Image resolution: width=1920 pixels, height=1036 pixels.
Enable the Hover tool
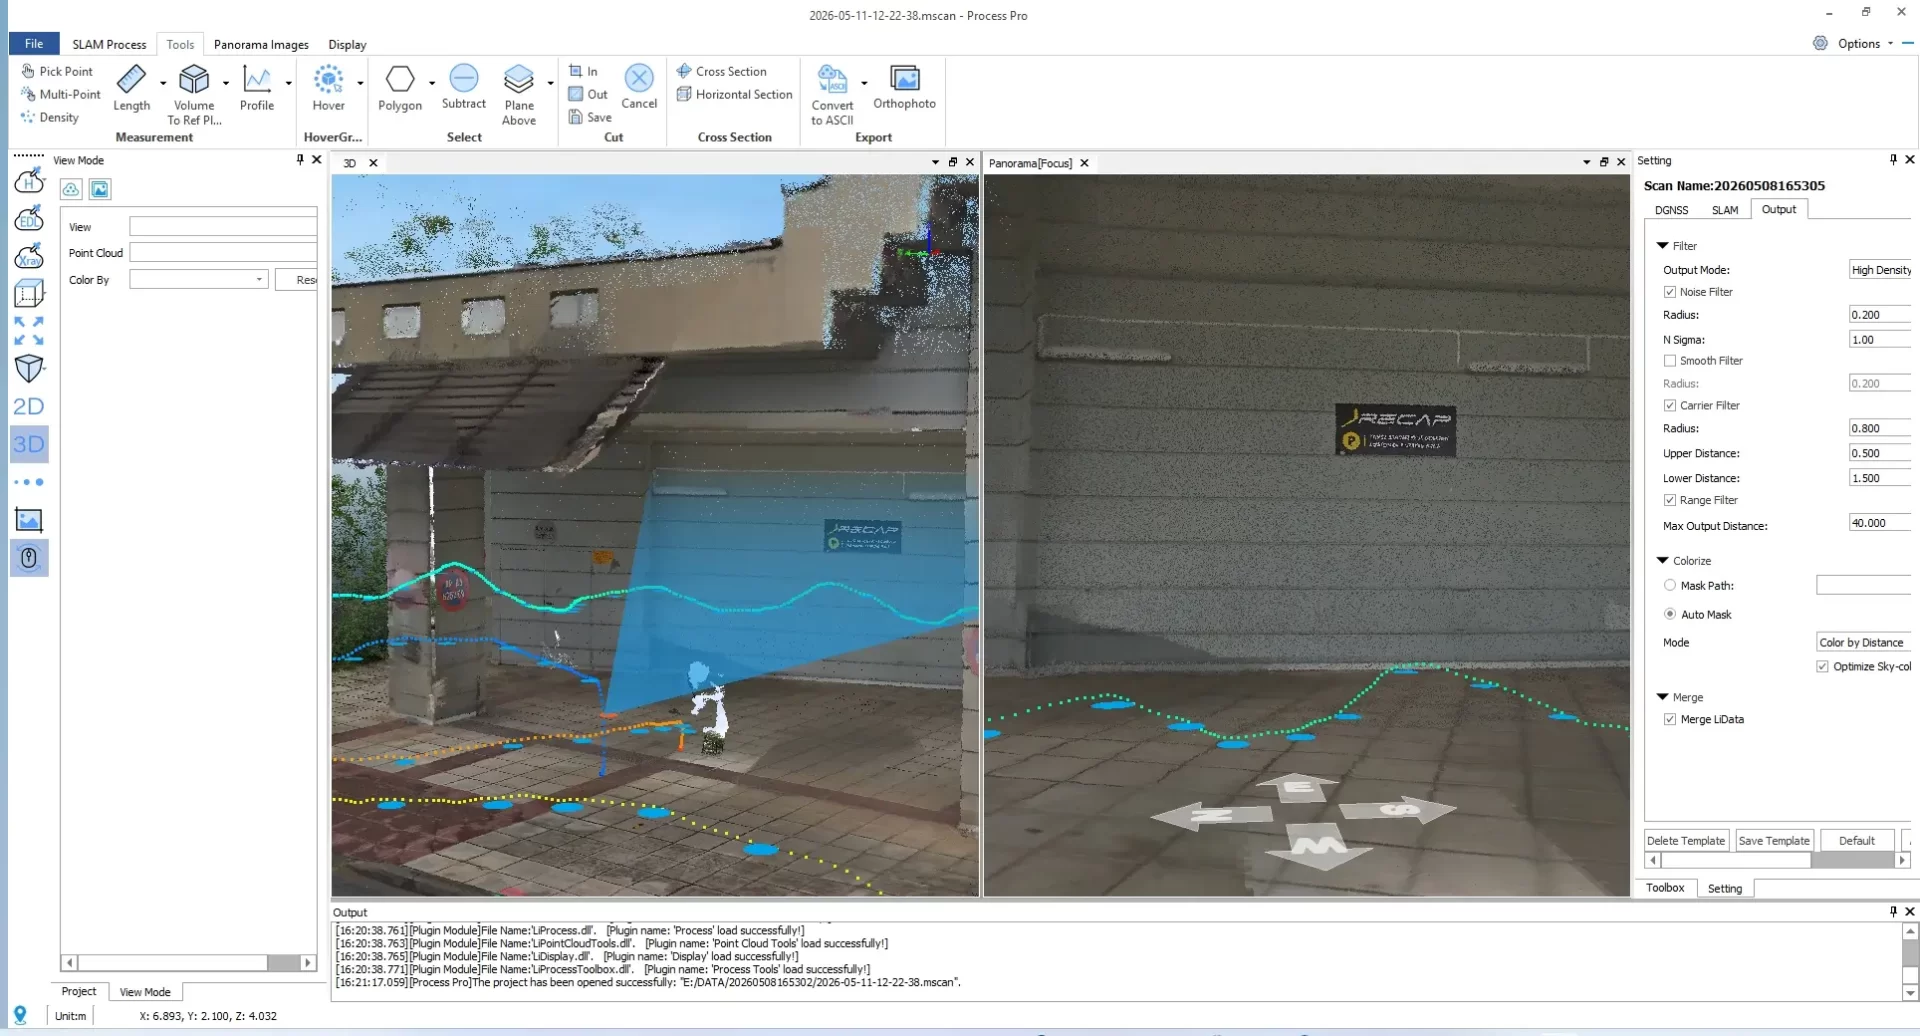328,88
